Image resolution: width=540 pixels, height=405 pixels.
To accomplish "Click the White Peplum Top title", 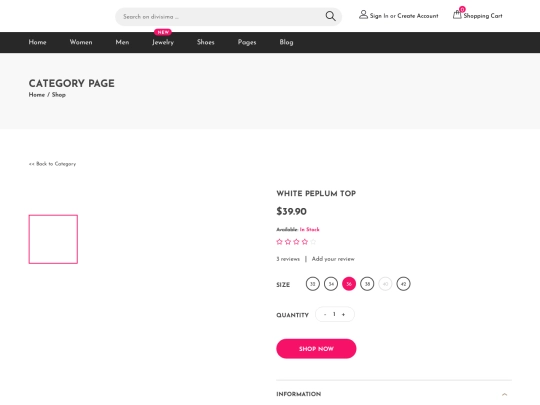I will [x=316, y=194].
